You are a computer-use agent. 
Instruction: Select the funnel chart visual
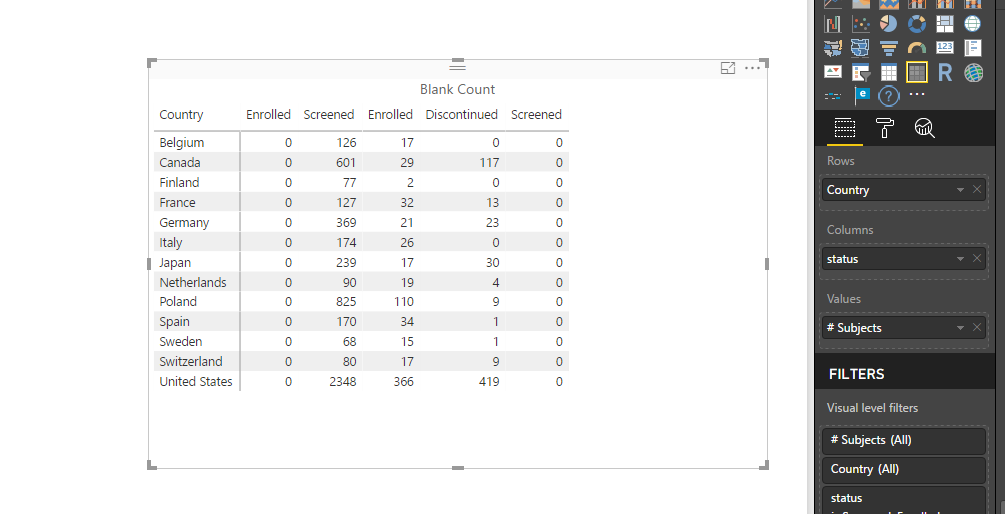click(x=888, y=48)
